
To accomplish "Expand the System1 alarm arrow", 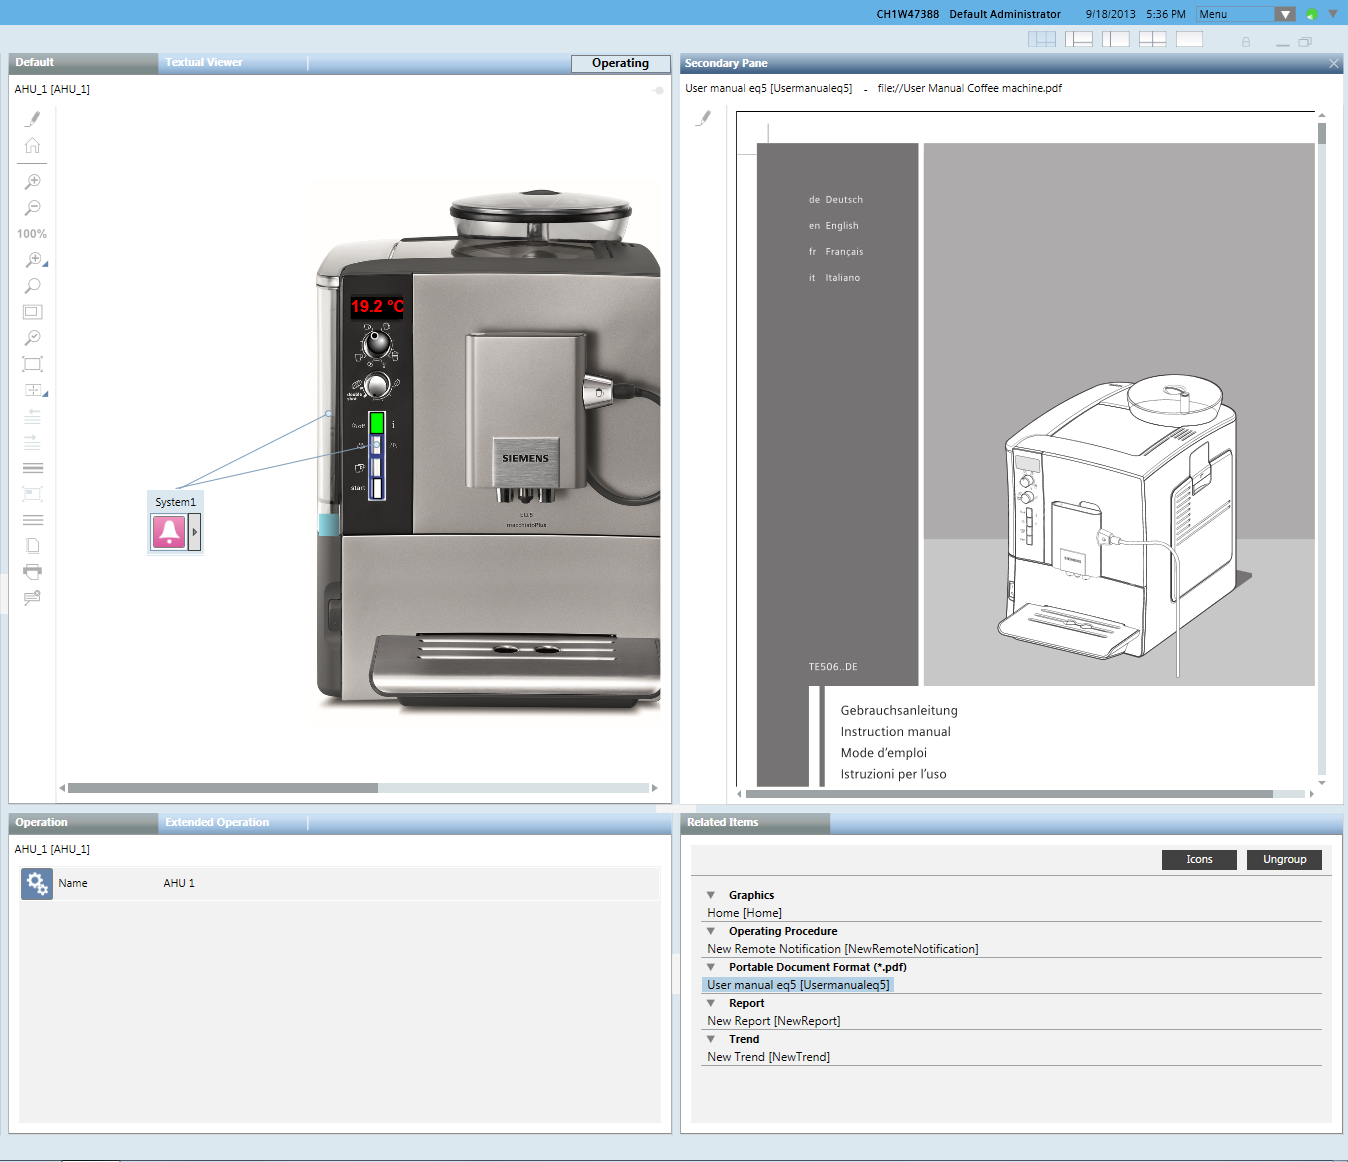I will pos(195,532).
